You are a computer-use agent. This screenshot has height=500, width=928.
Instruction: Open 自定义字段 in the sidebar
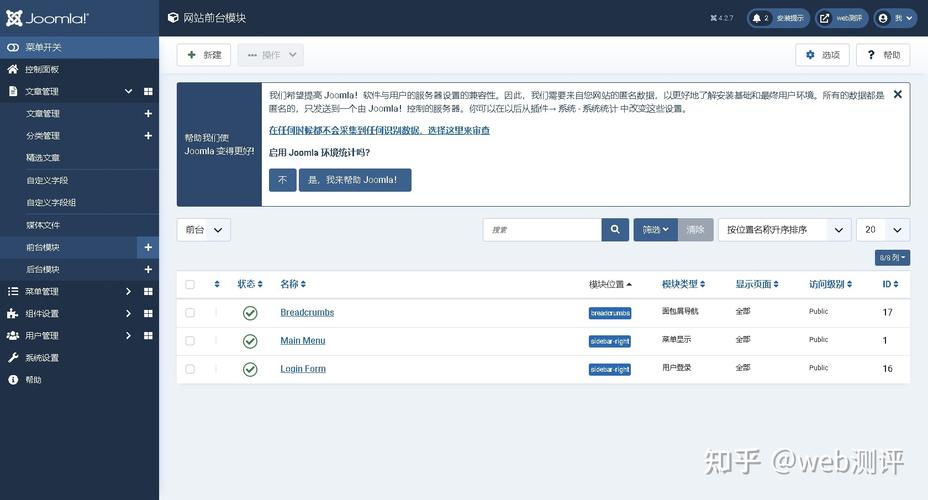[x=47, y=180]
